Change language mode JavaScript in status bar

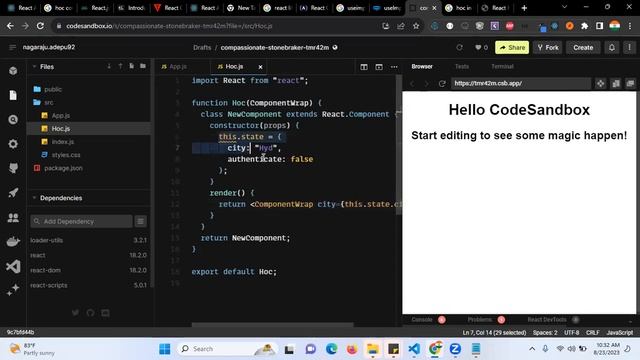tap(620, 333)
